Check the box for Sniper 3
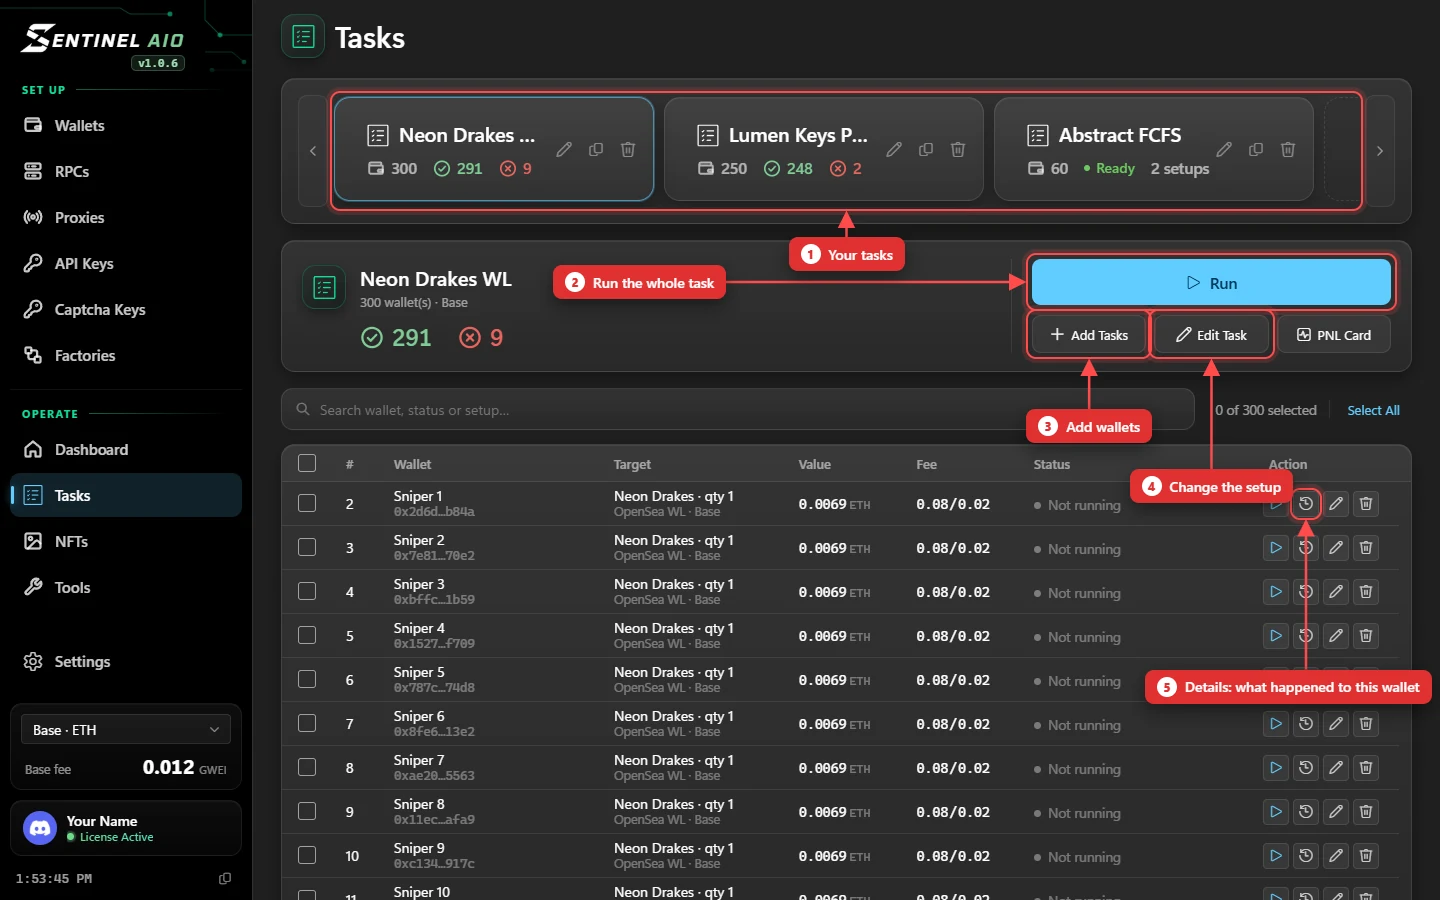The height and width of the screenshot is (900, 1440). [307, 591]
